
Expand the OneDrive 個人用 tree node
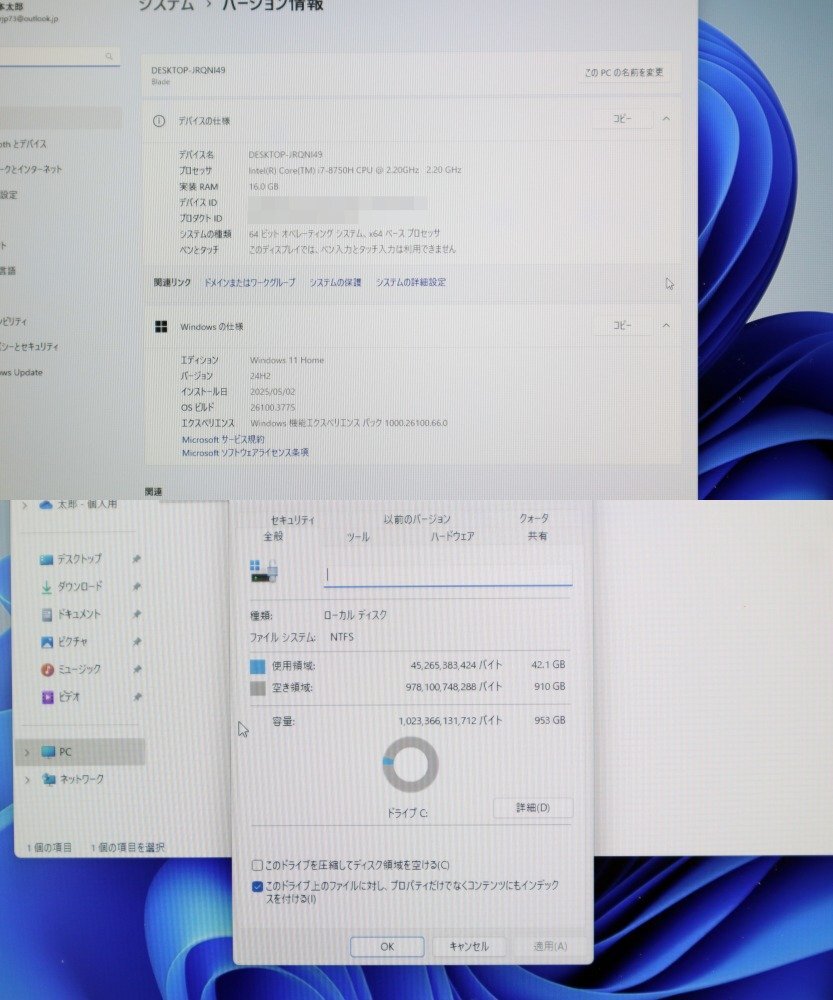tap(25, 505)
